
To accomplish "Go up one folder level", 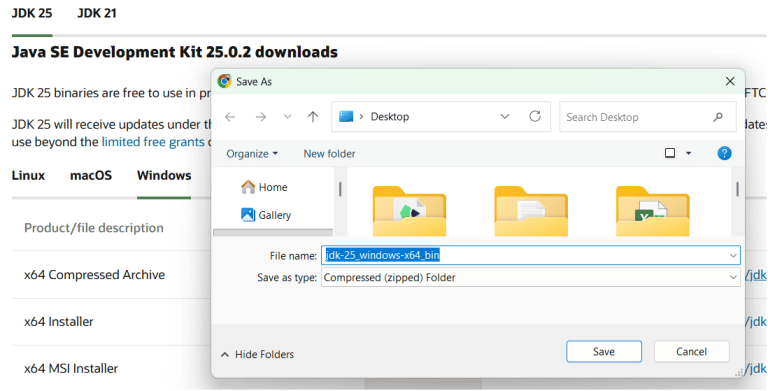I will [313, 117].
